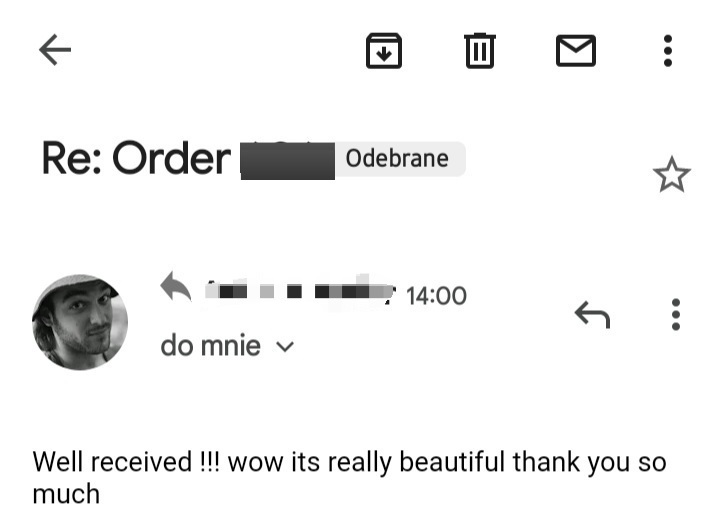Go back using the left arrow
The image size is (720, 532).
(55, 50)
